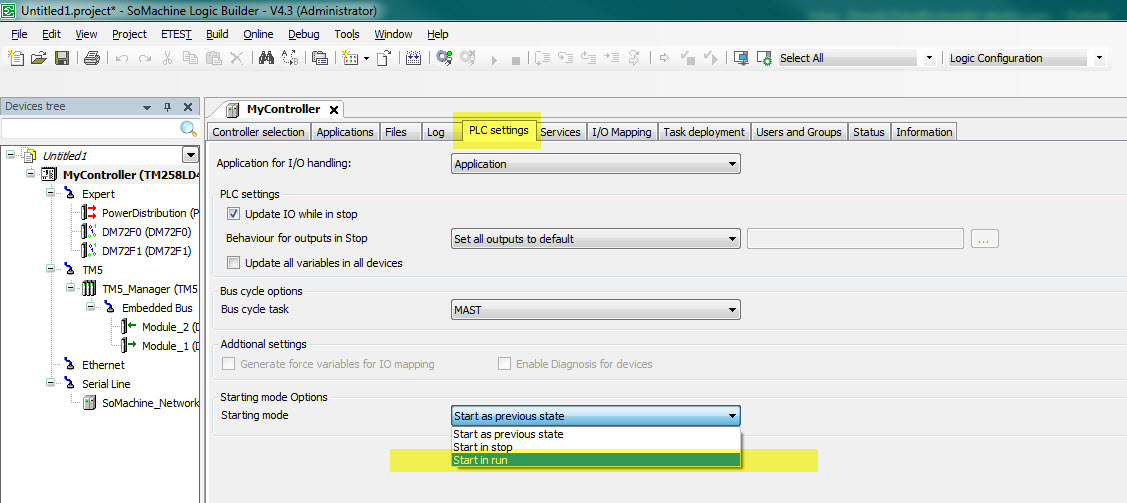Collapse the Expert tree node
This screenshot has width=1127, height=503.
pyautogui.click(x=50, y=193)
